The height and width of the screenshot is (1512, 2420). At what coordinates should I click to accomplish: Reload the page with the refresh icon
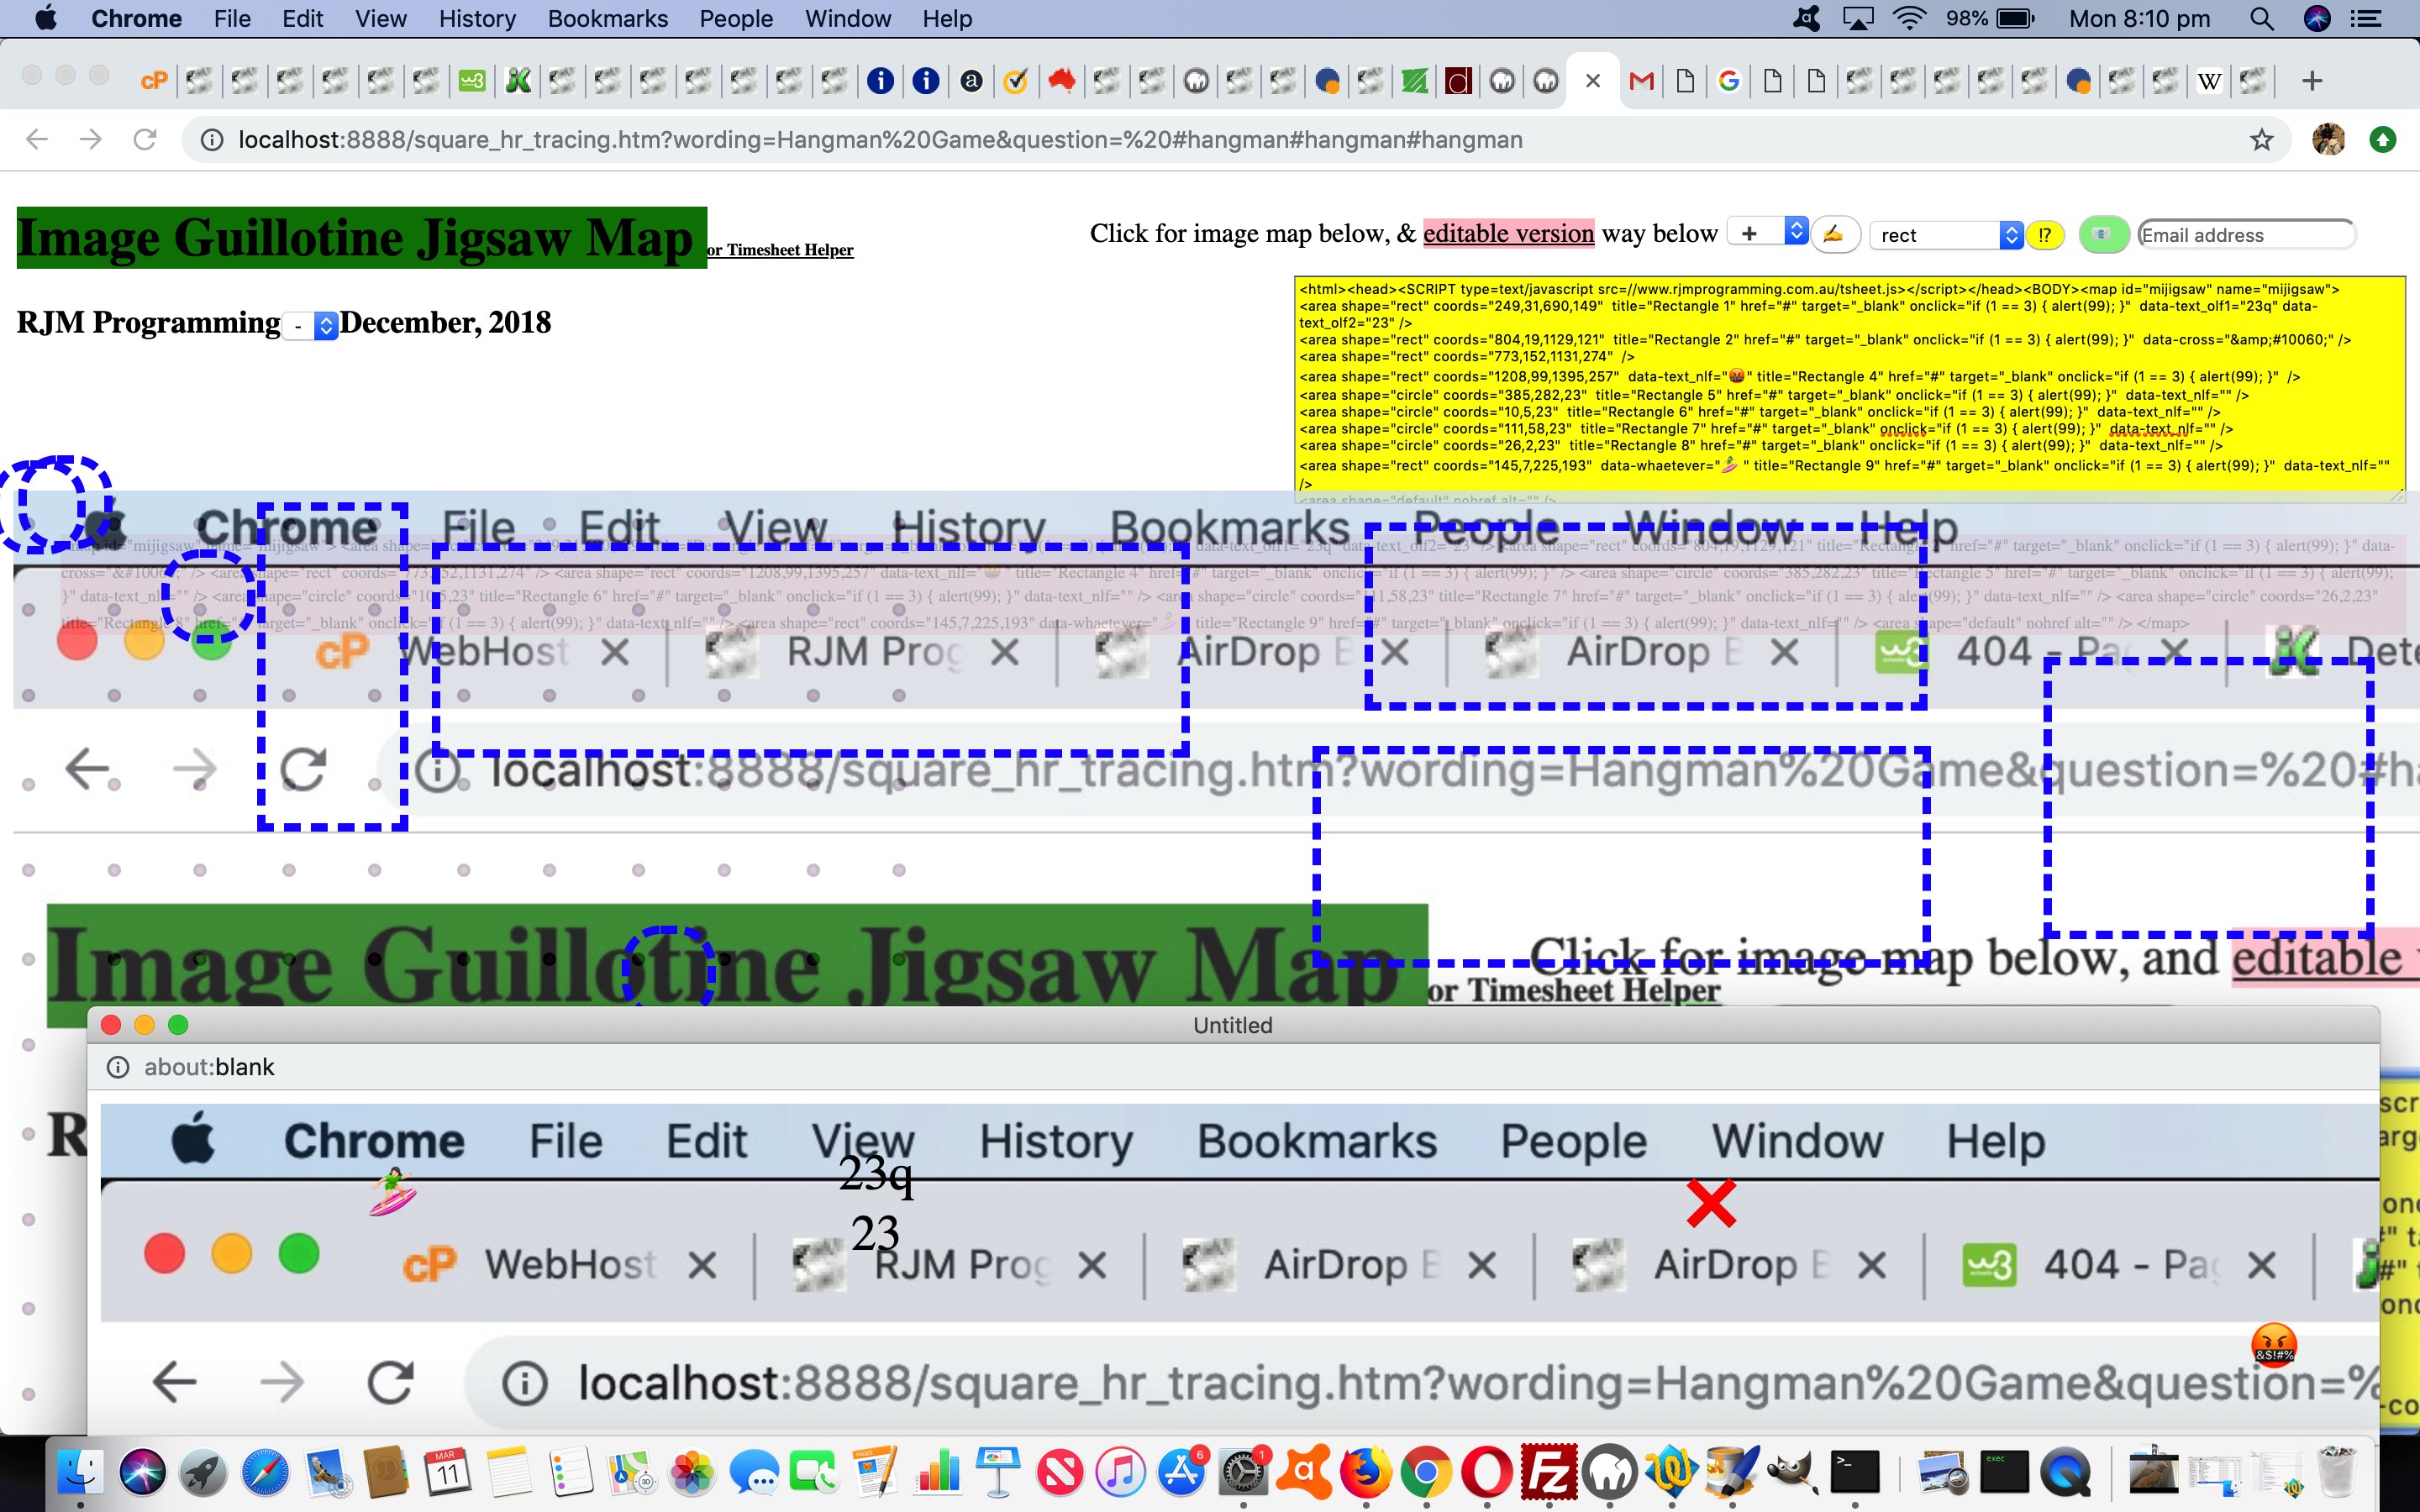point(145,139)
